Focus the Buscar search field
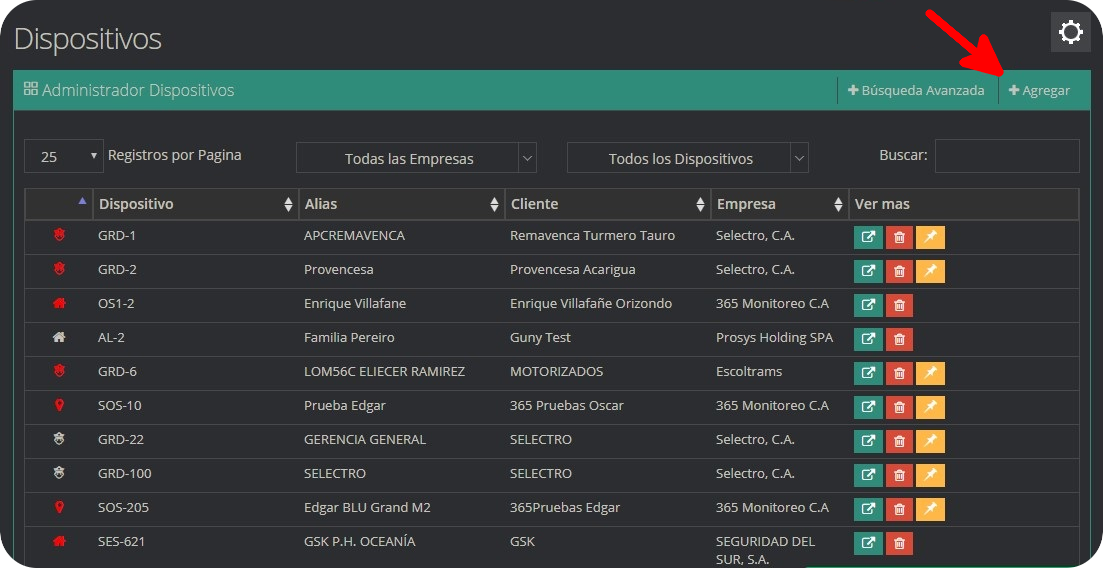Screen dimensions: 1103x568 click(x=1007, y=156)
